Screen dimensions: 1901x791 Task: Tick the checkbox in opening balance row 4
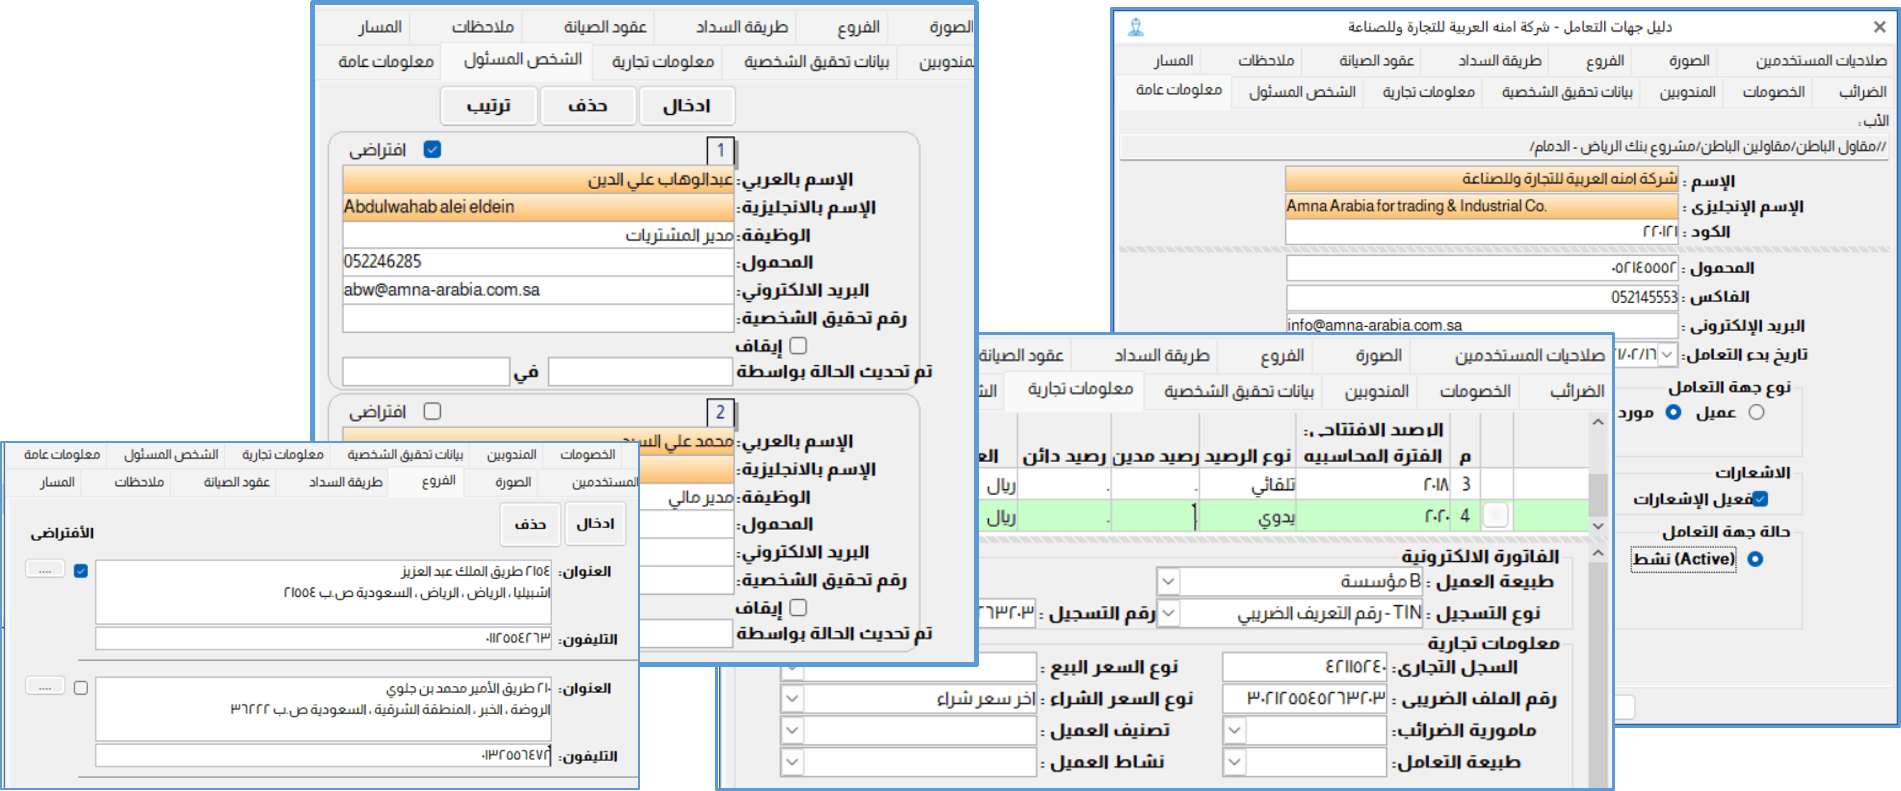click(x=1496, y=516)
